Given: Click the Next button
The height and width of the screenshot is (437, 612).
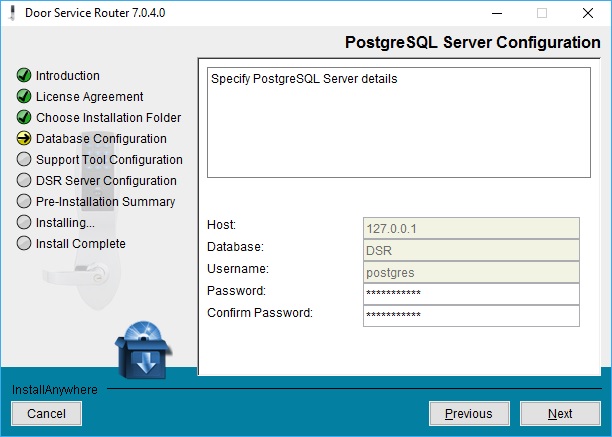Looking at the screenshot, I should 560,414.
